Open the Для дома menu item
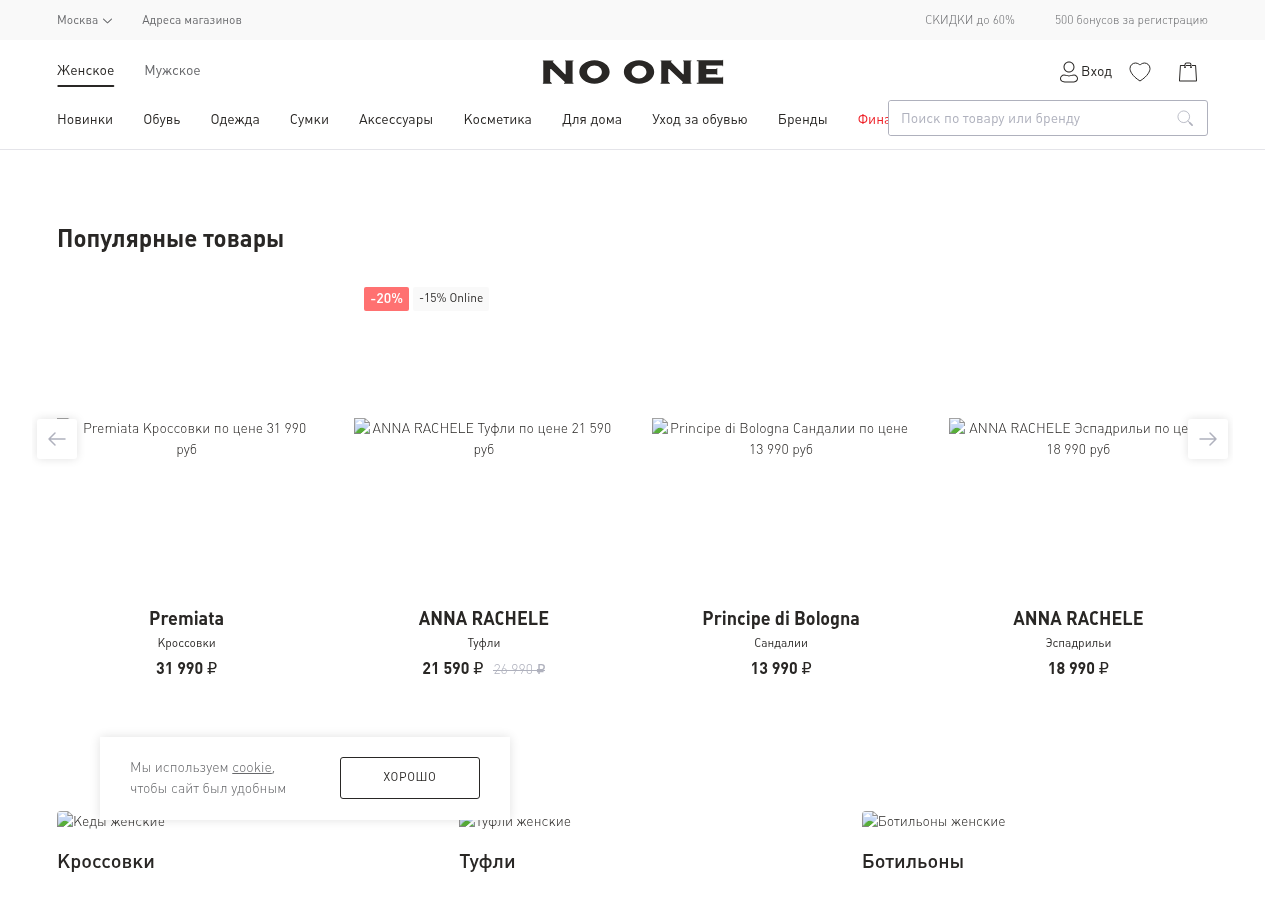 coord(592,119)
